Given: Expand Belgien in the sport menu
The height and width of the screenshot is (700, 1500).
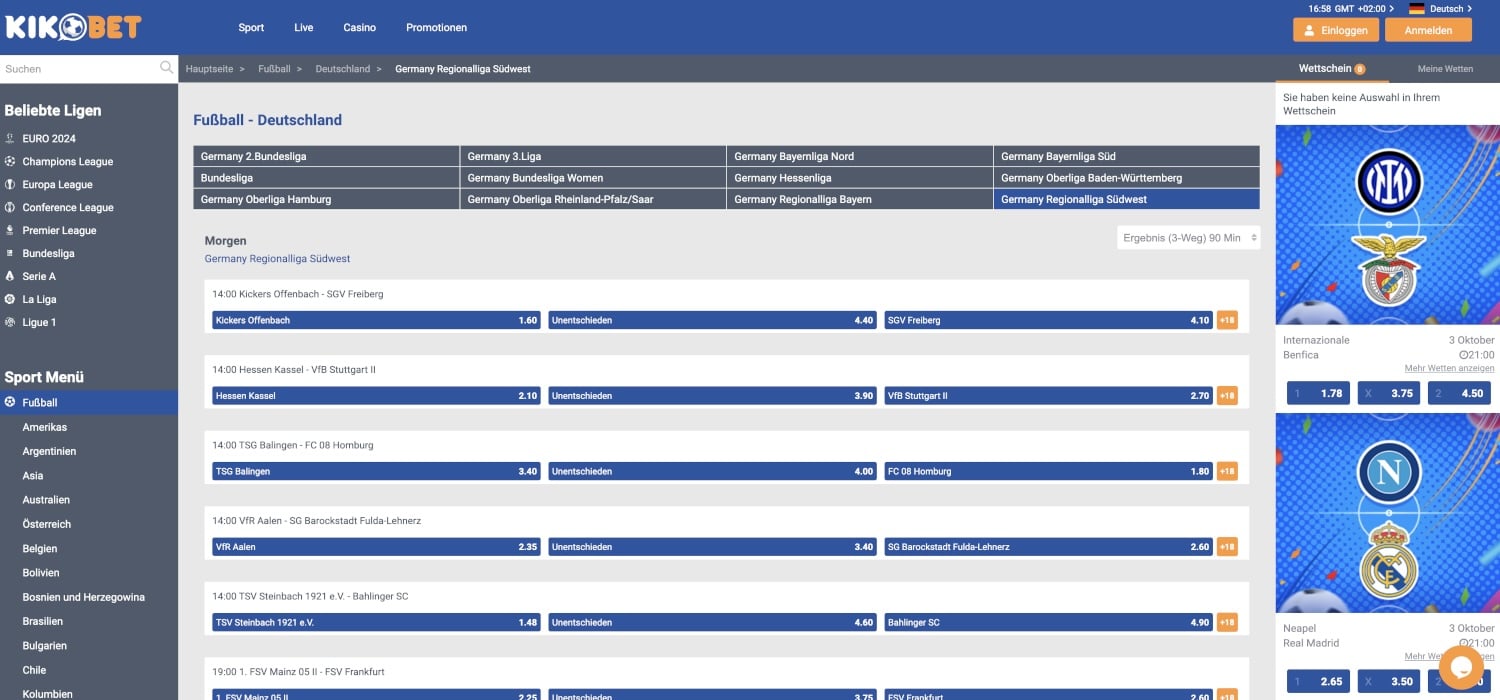Looking at the screenshot, I should click(40, 548).
